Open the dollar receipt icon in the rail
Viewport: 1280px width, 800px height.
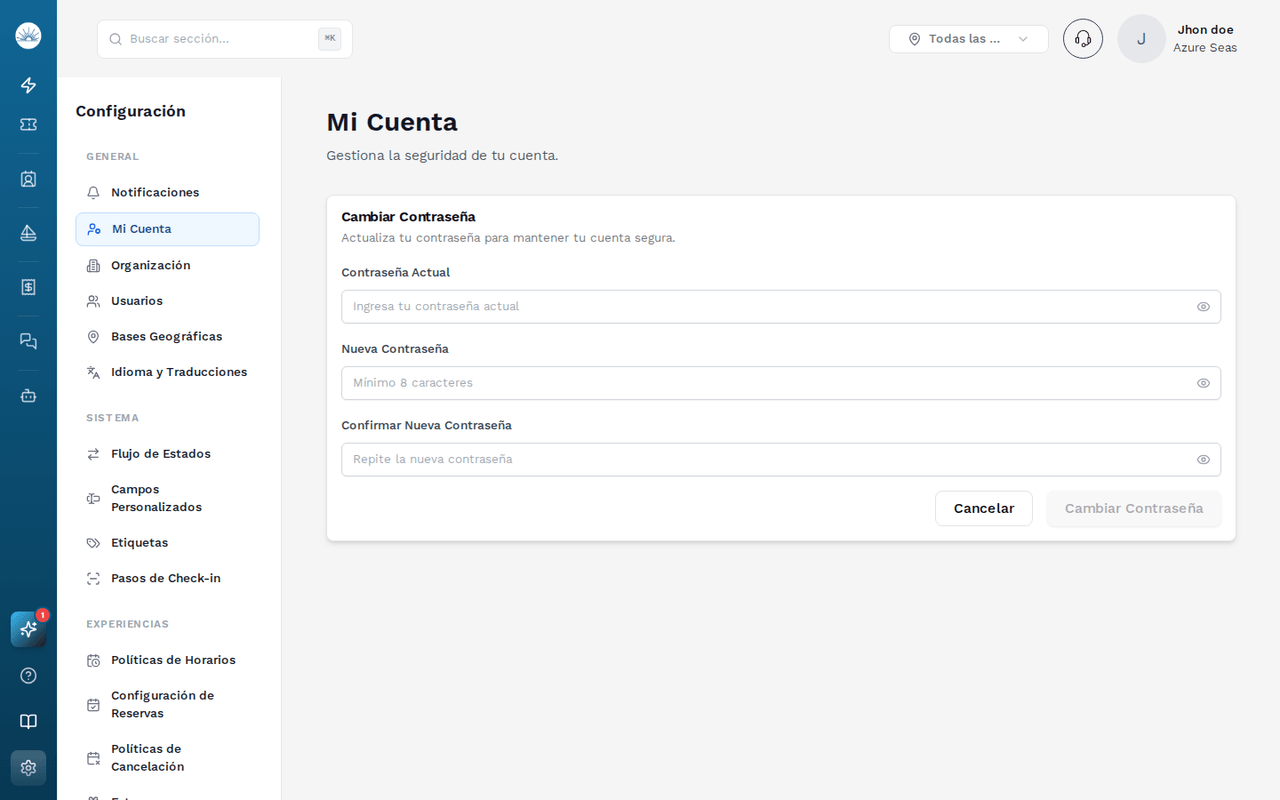[x=28, y=287]
